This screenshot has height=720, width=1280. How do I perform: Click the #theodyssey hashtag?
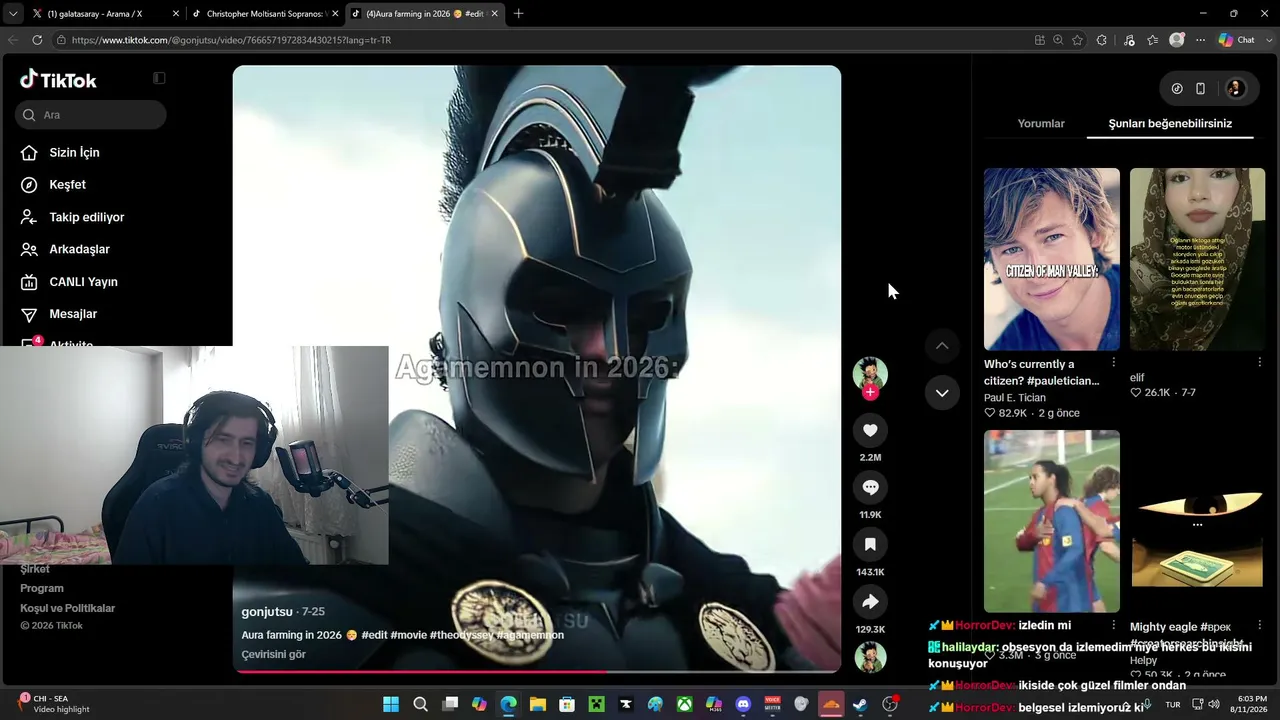(x=461, y=635)
